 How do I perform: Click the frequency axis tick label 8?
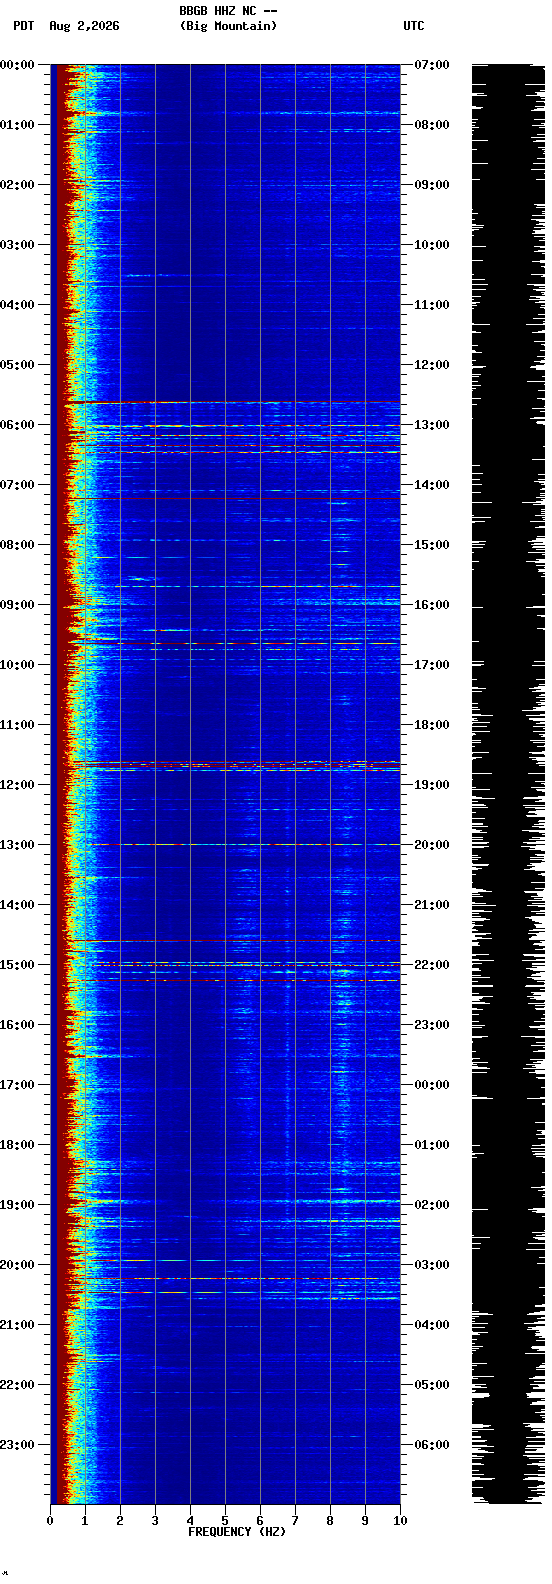pyautogui.click(x=330, y=1521)
